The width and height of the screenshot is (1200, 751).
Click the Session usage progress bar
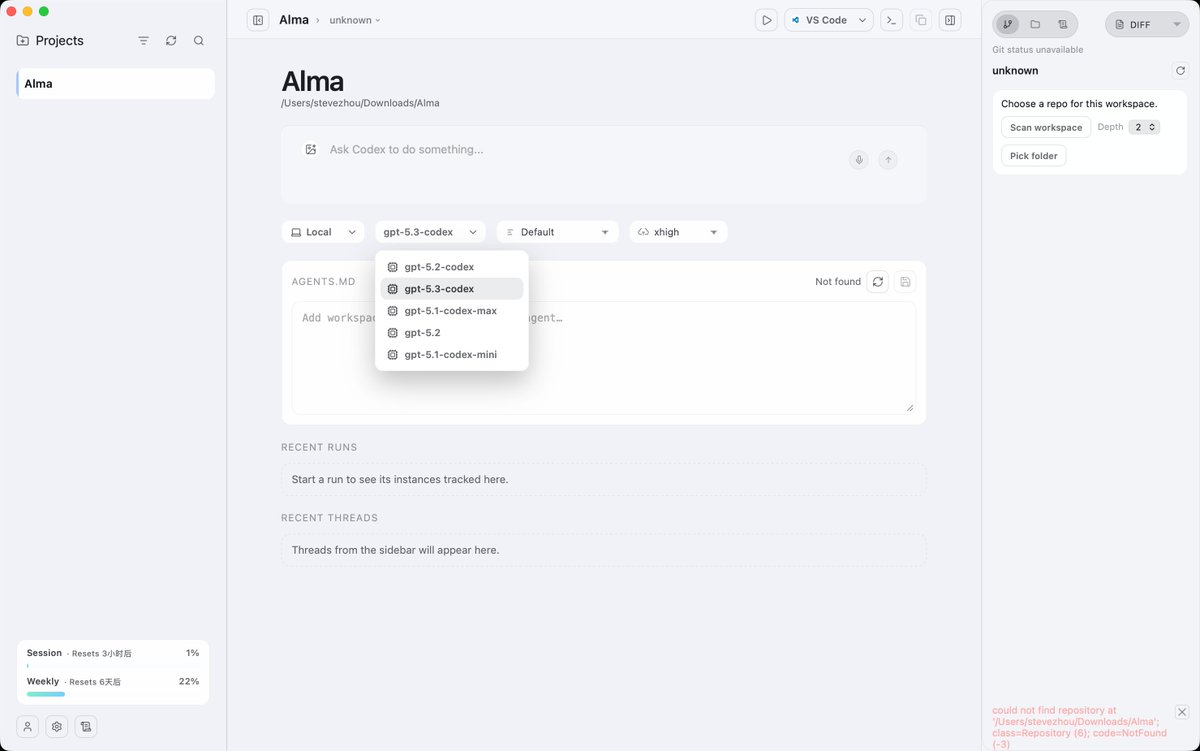(113, 665)
